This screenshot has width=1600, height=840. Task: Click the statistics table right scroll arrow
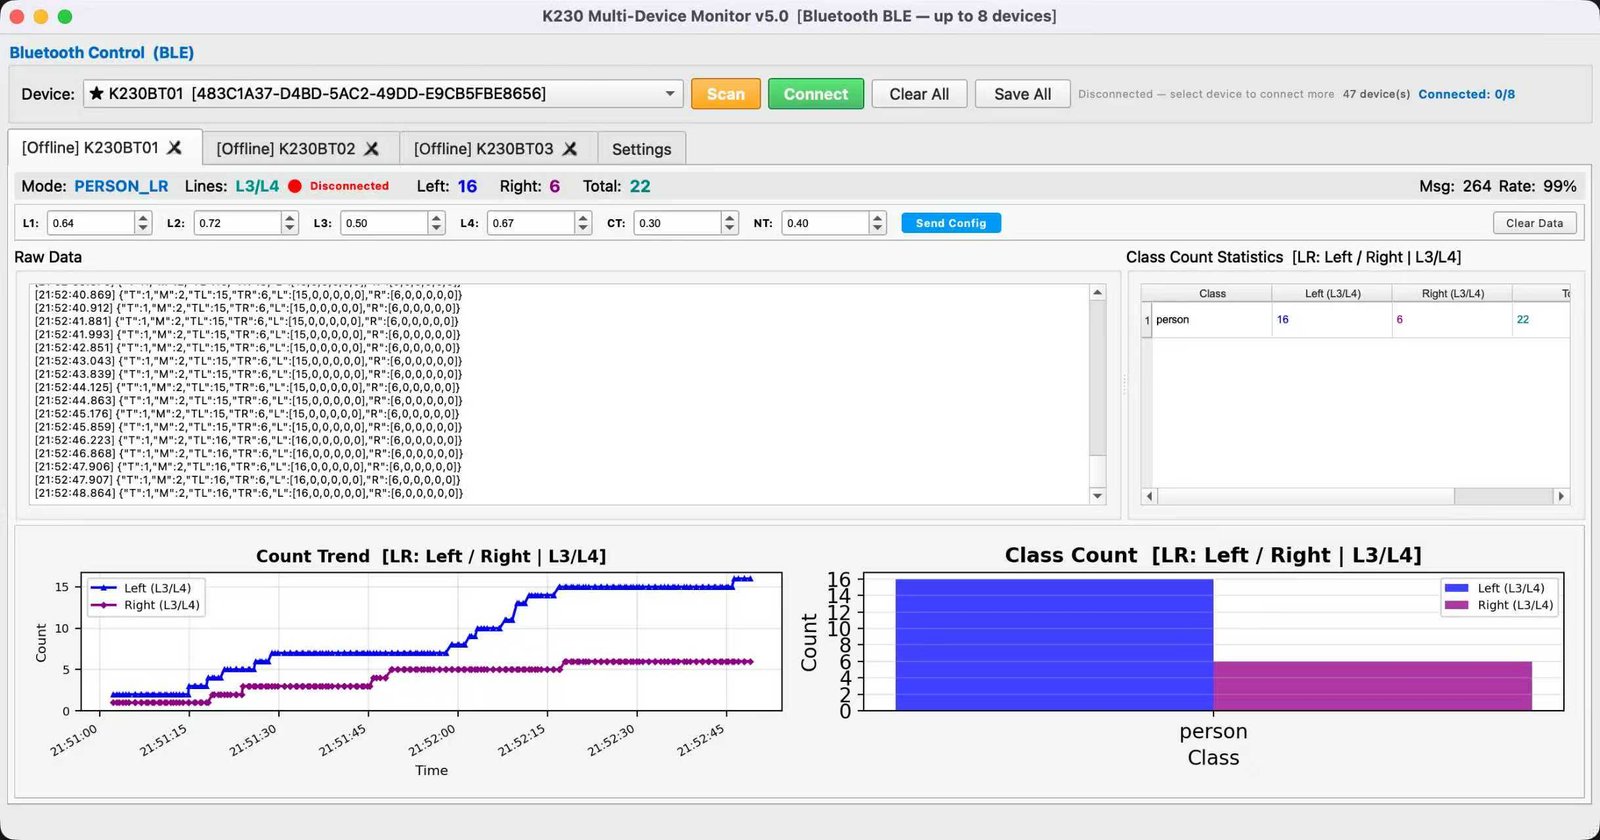[x=1561, y=496]
